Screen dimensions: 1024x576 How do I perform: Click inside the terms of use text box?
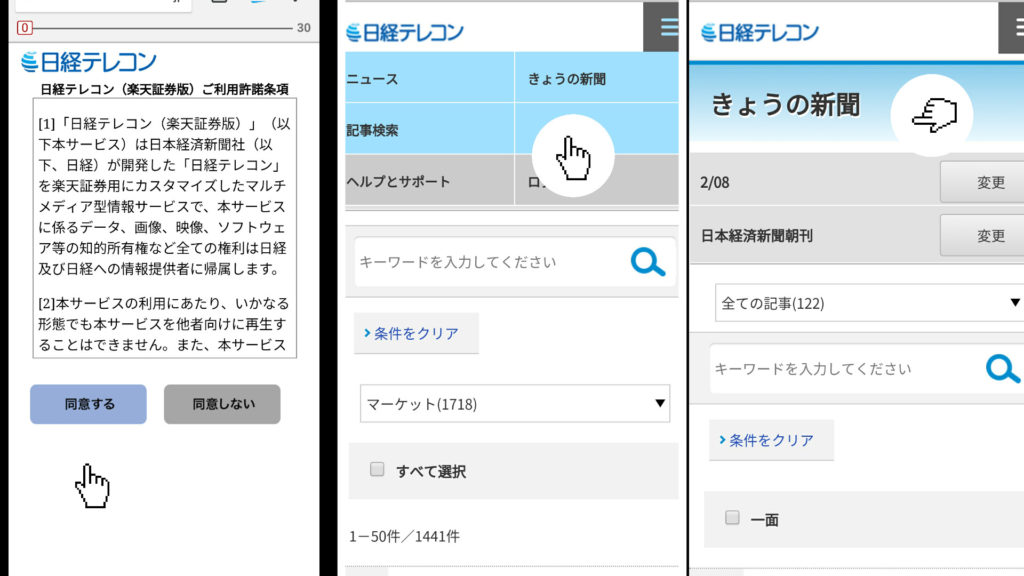(x=165, y=229)
